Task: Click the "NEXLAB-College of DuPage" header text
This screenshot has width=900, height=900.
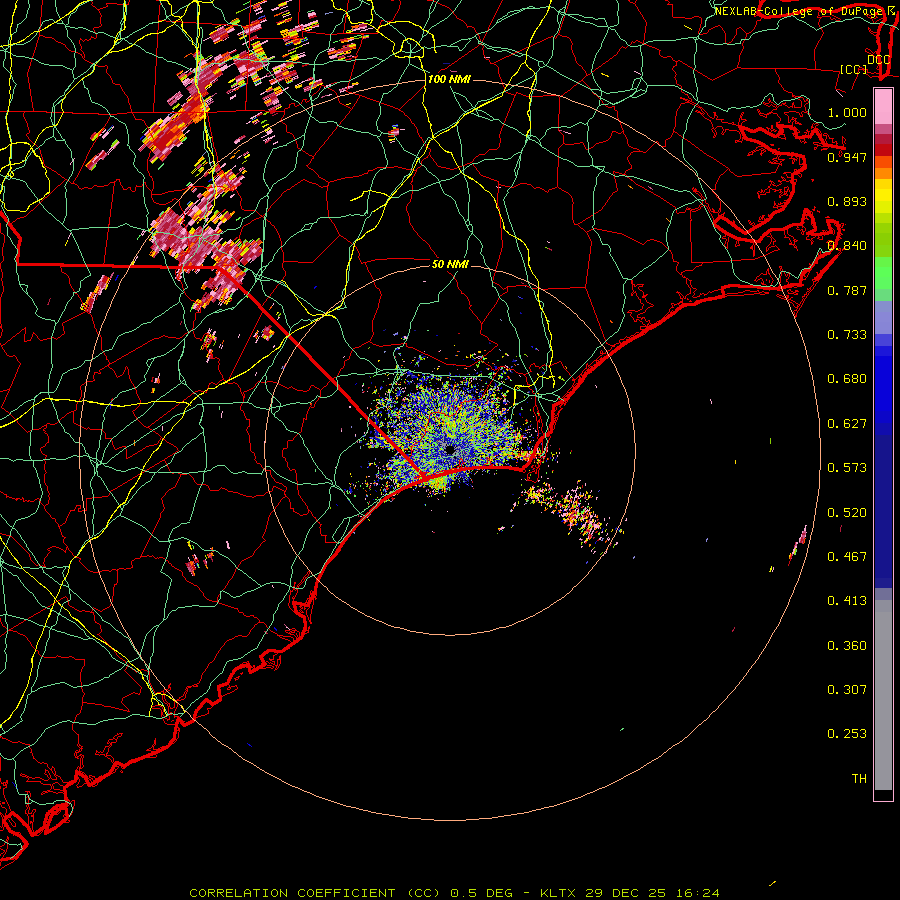Action: click(798, 11)
